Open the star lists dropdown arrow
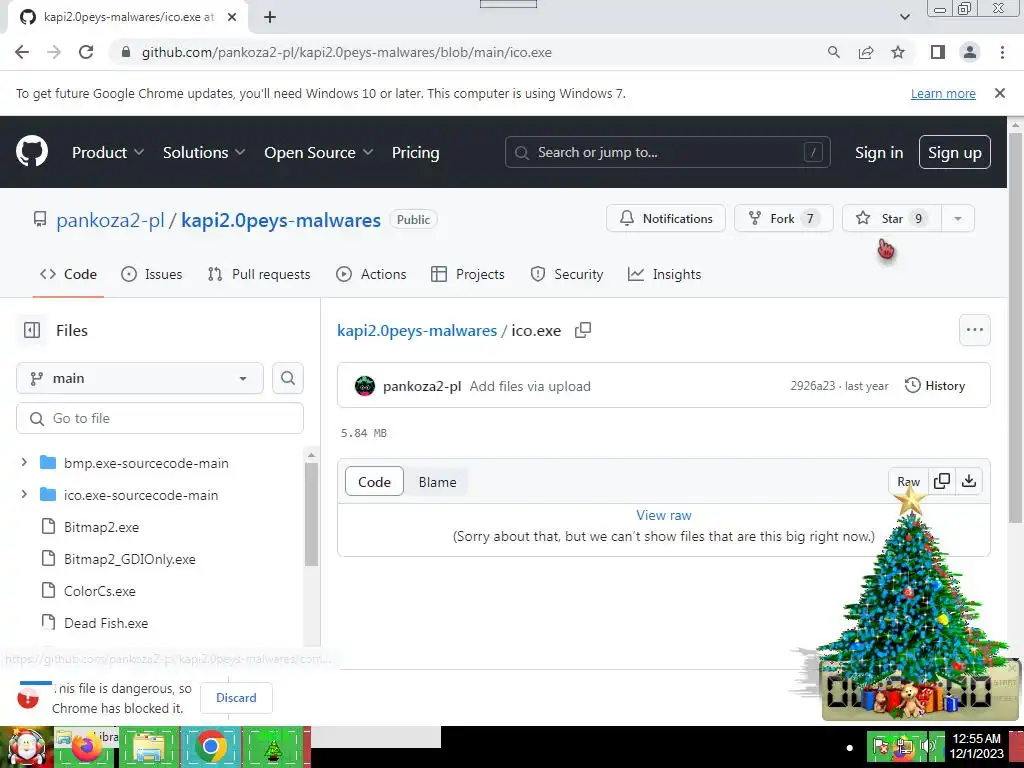 tap(958, 218)
